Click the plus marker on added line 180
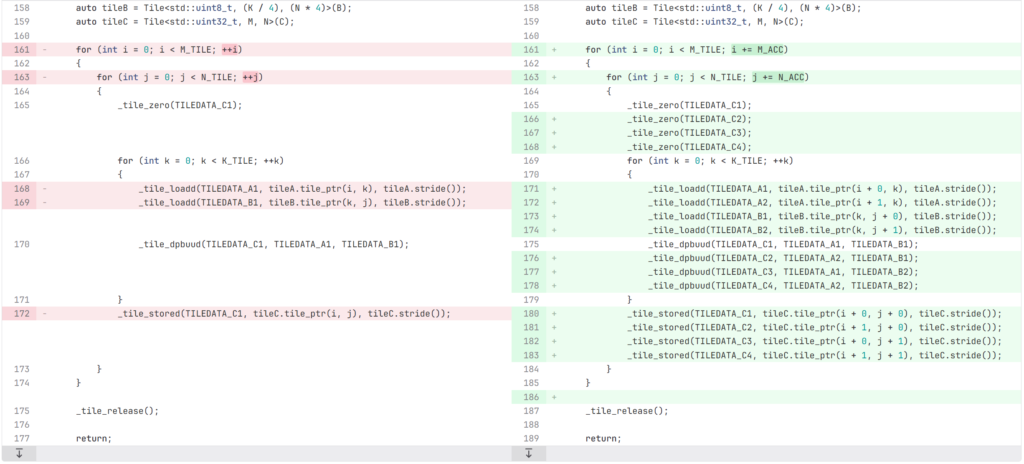Screen dimensions: 1024x464 pos(554,313)
